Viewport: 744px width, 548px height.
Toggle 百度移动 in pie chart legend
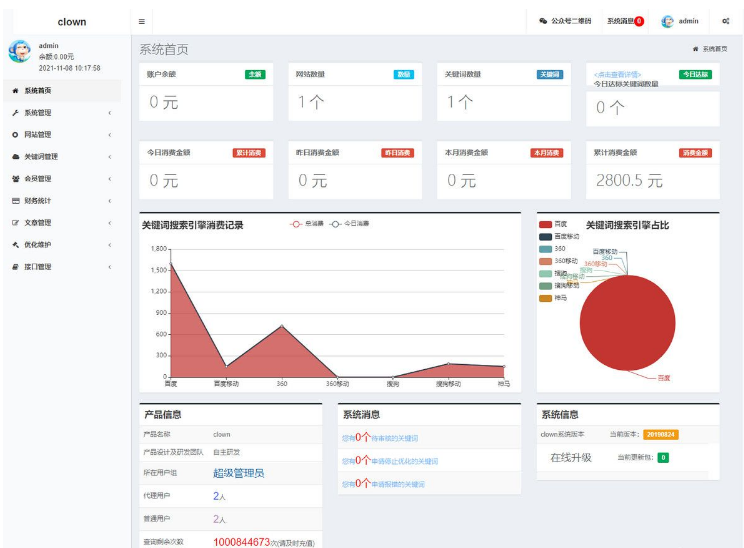(560, 236)
